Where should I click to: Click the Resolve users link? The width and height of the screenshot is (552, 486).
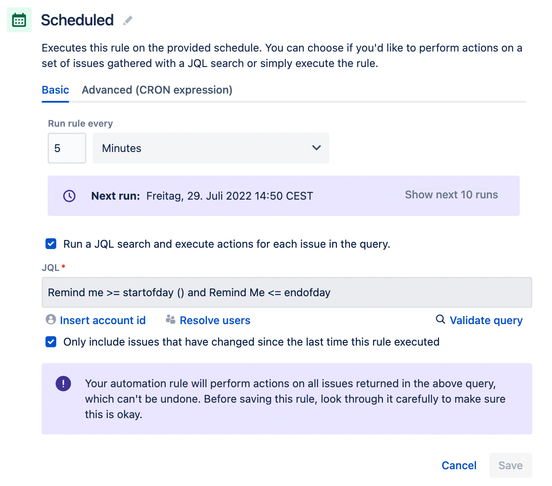point(215,320)
